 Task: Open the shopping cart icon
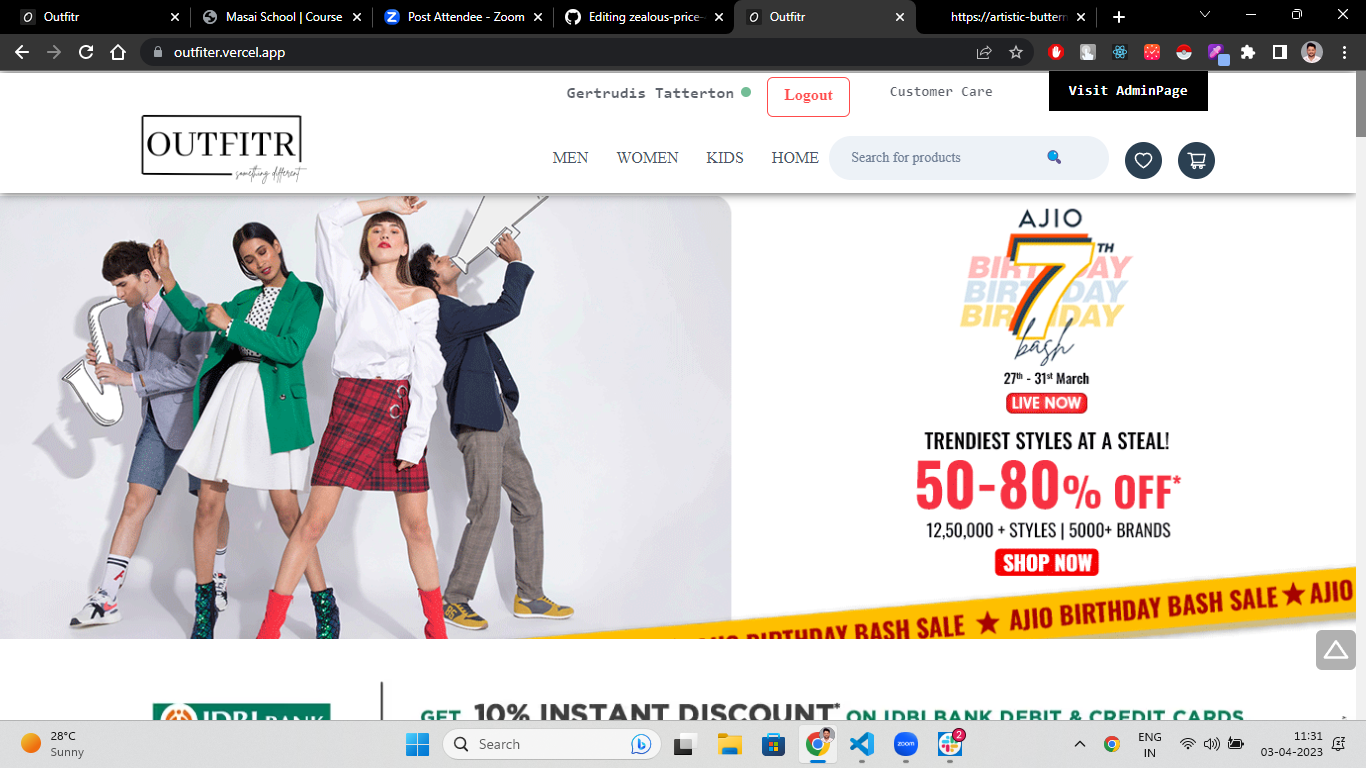coord(1196,160)
